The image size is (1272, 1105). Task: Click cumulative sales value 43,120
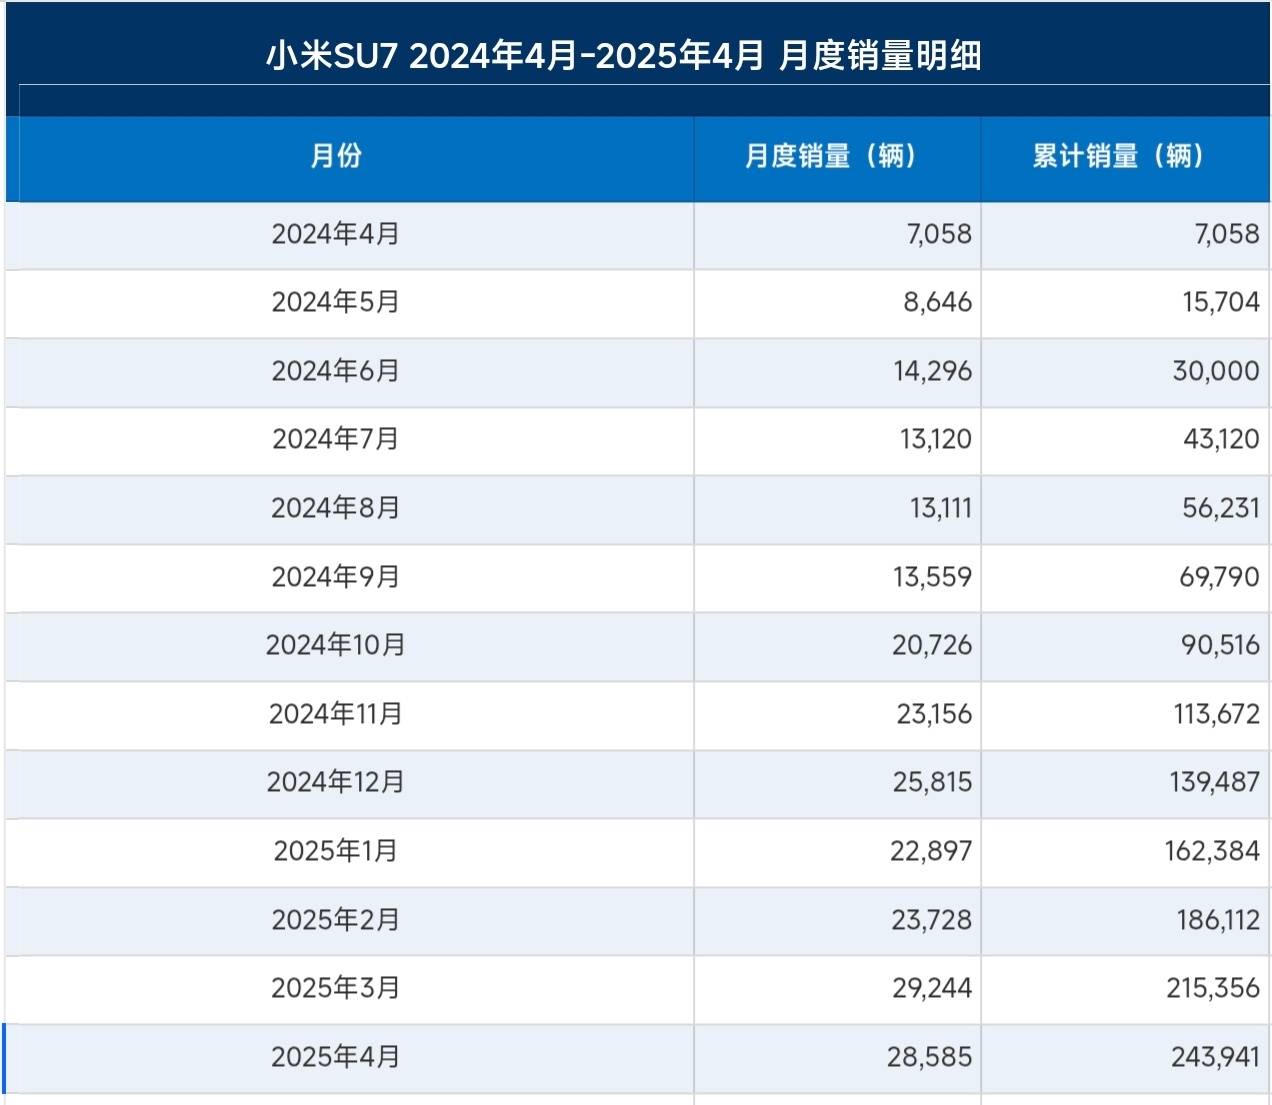click(1222, 439)
